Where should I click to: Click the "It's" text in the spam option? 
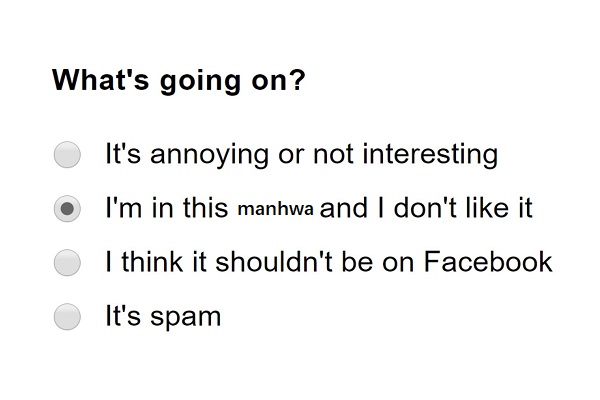124,317
